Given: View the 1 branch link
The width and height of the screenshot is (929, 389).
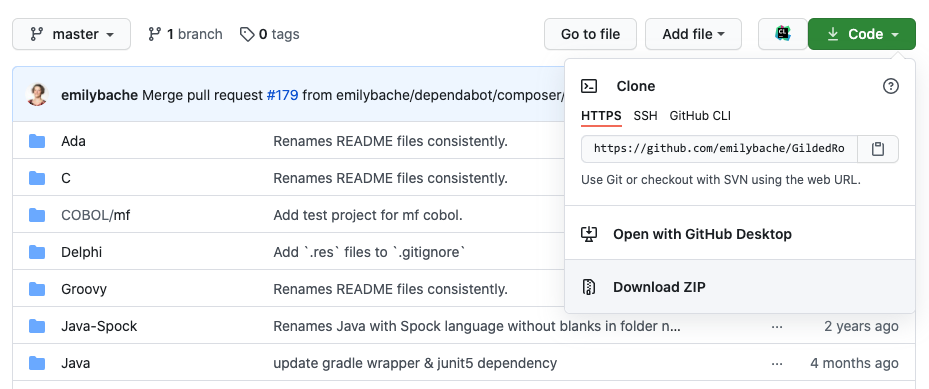Looking at the screenshot, I should tap(185, 34).
